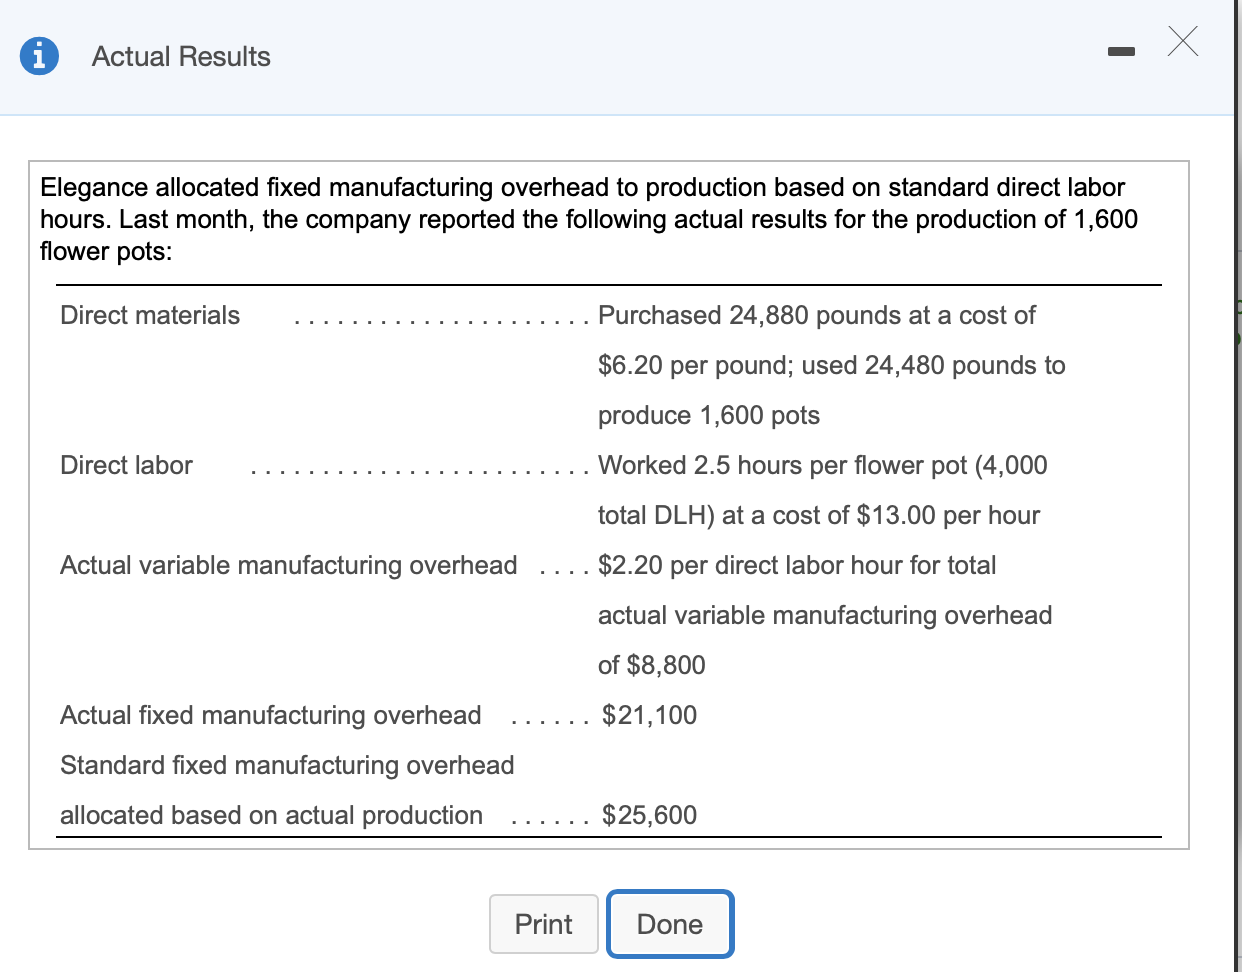The width and height of the screenshot is (1242, 972).
Task: Click 'of $8,800' text
Action: [x=652, y=665]
